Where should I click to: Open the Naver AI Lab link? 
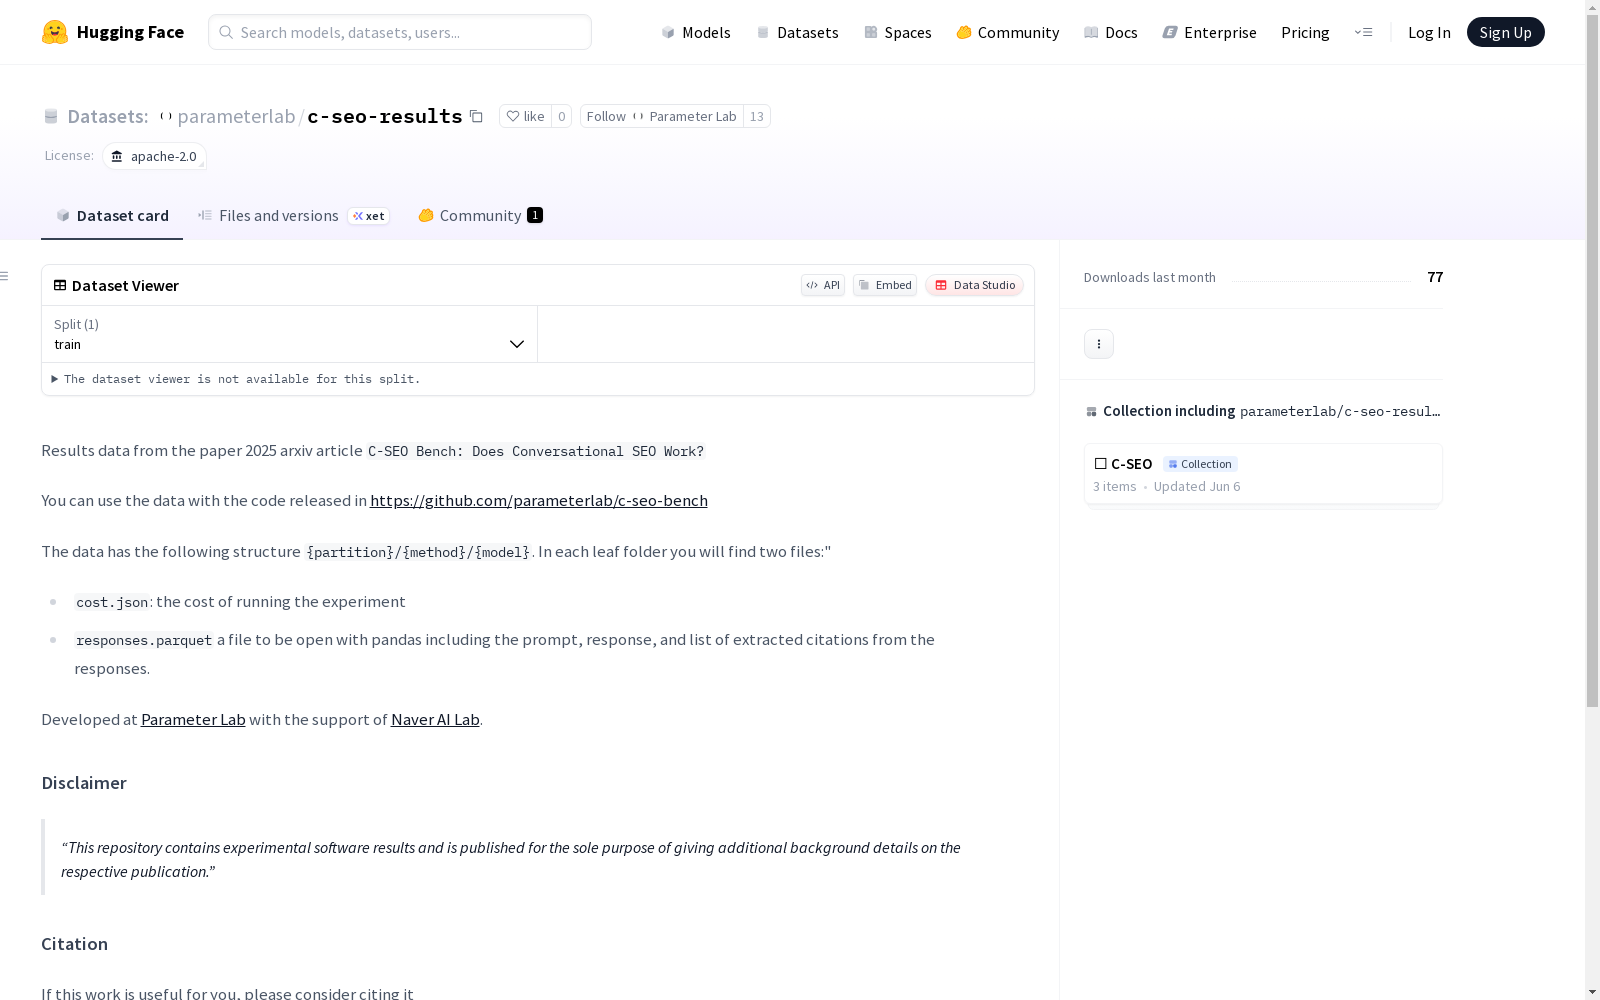click(435, 719)
